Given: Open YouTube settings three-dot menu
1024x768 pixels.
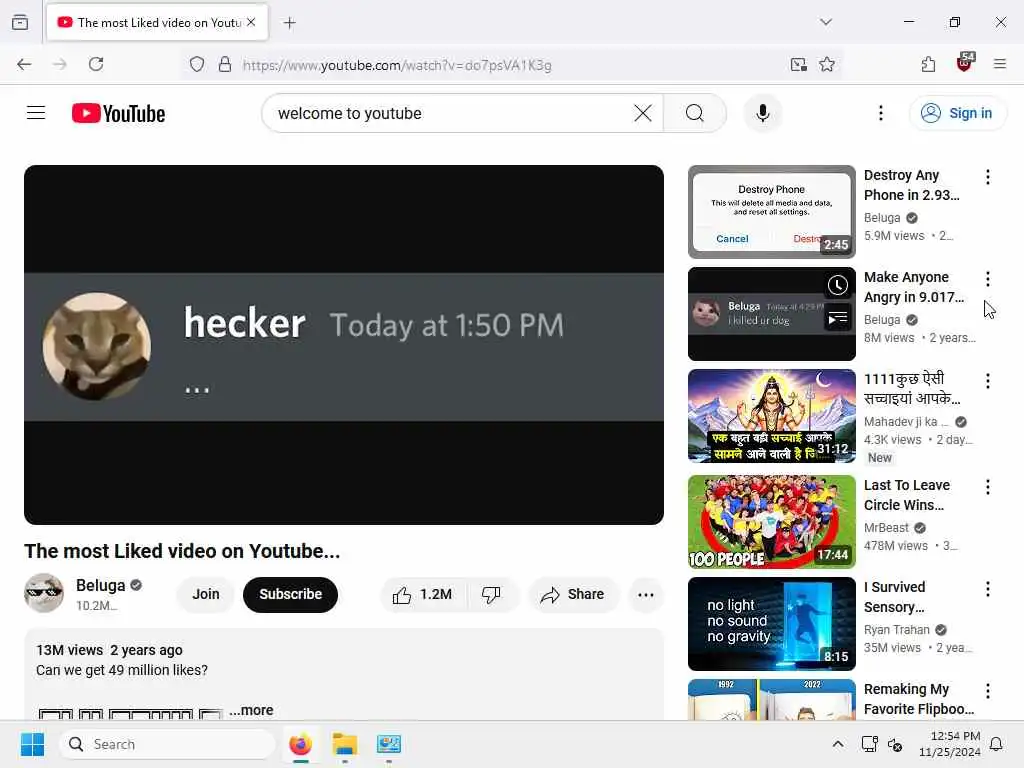Looking at the screenshot, I should 880,113.
